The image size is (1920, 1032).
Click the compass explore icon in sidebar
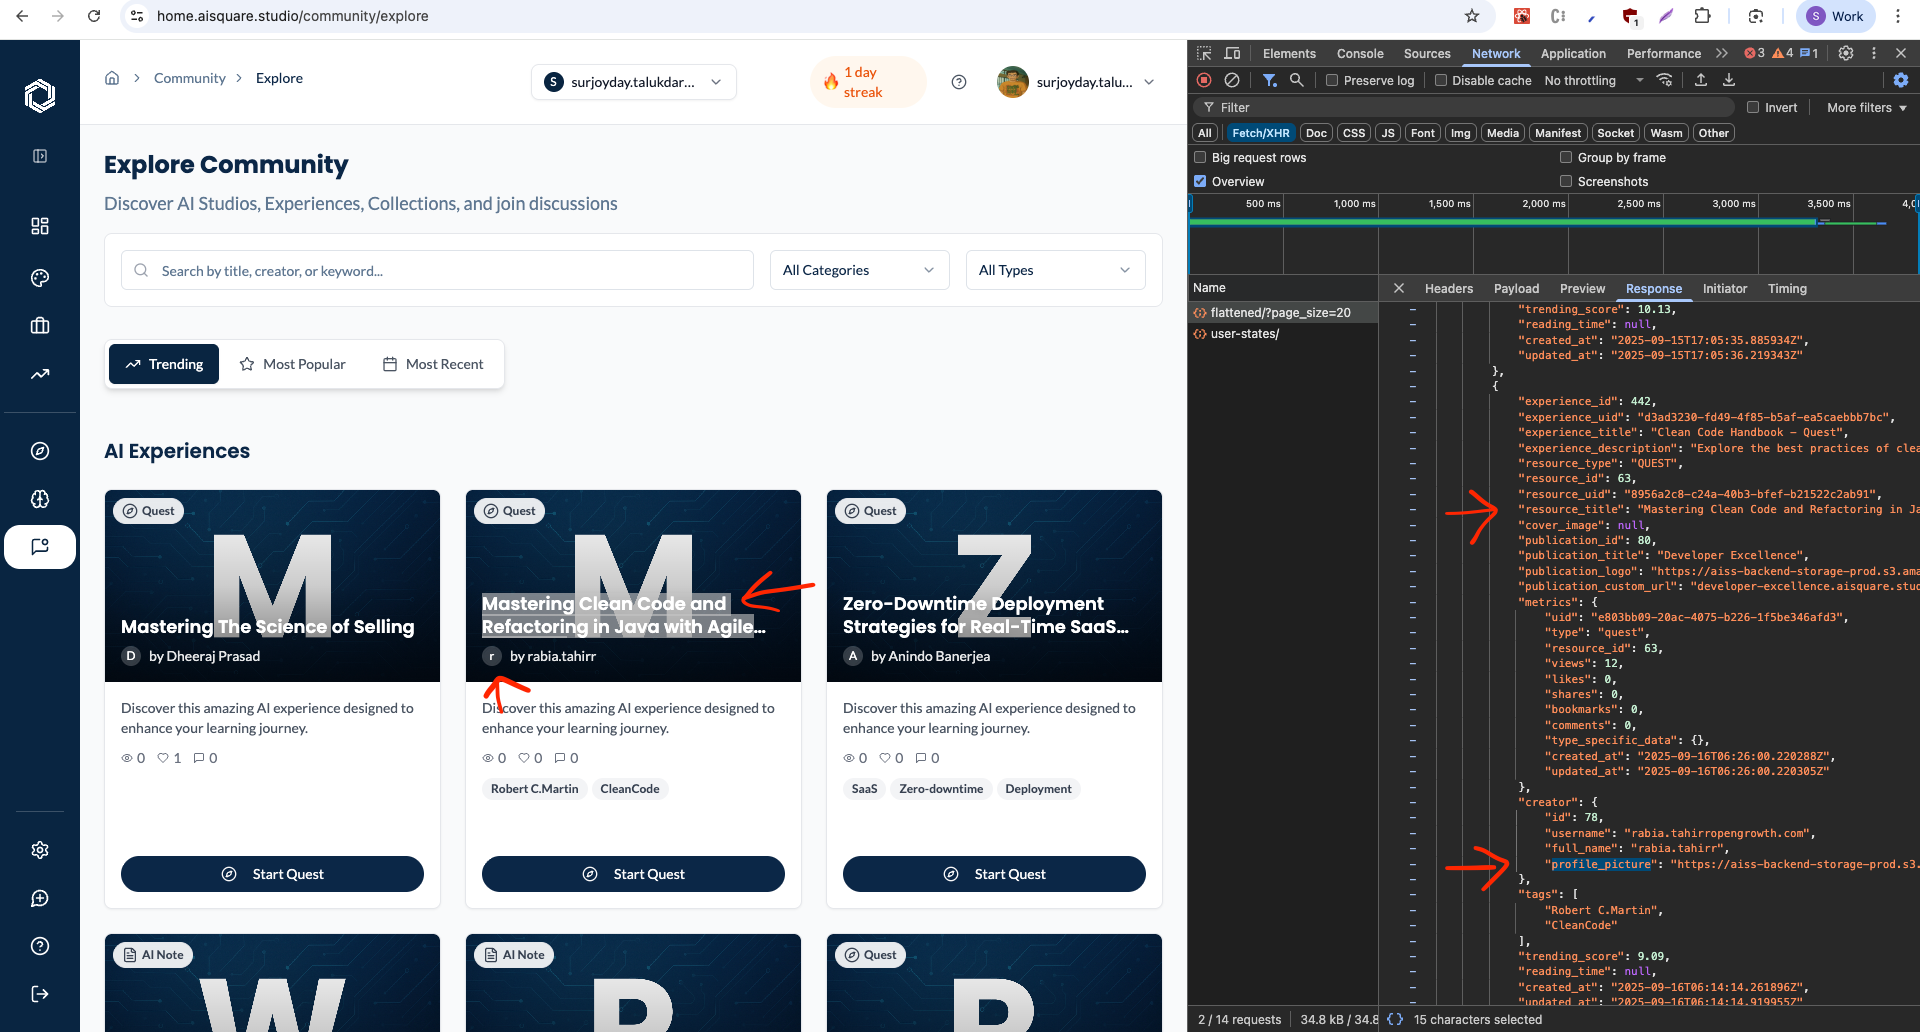coord(40,451)
